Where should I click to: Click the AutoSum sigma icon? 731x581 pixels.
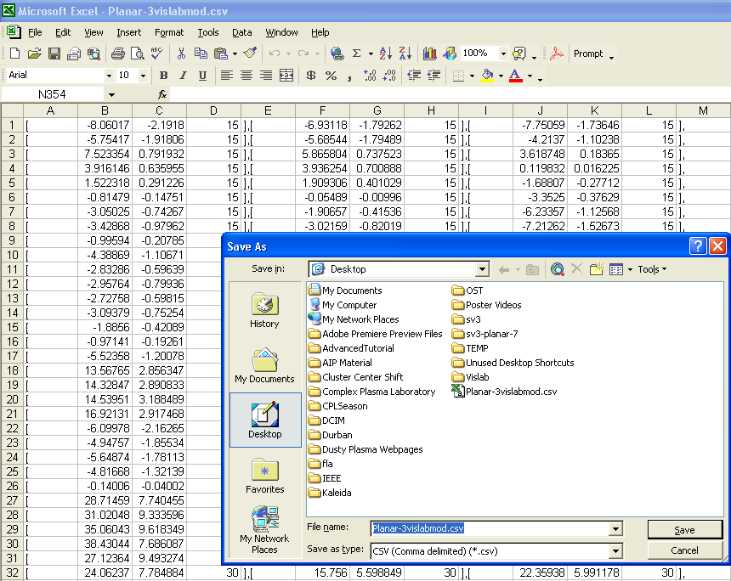click(356, 53)
